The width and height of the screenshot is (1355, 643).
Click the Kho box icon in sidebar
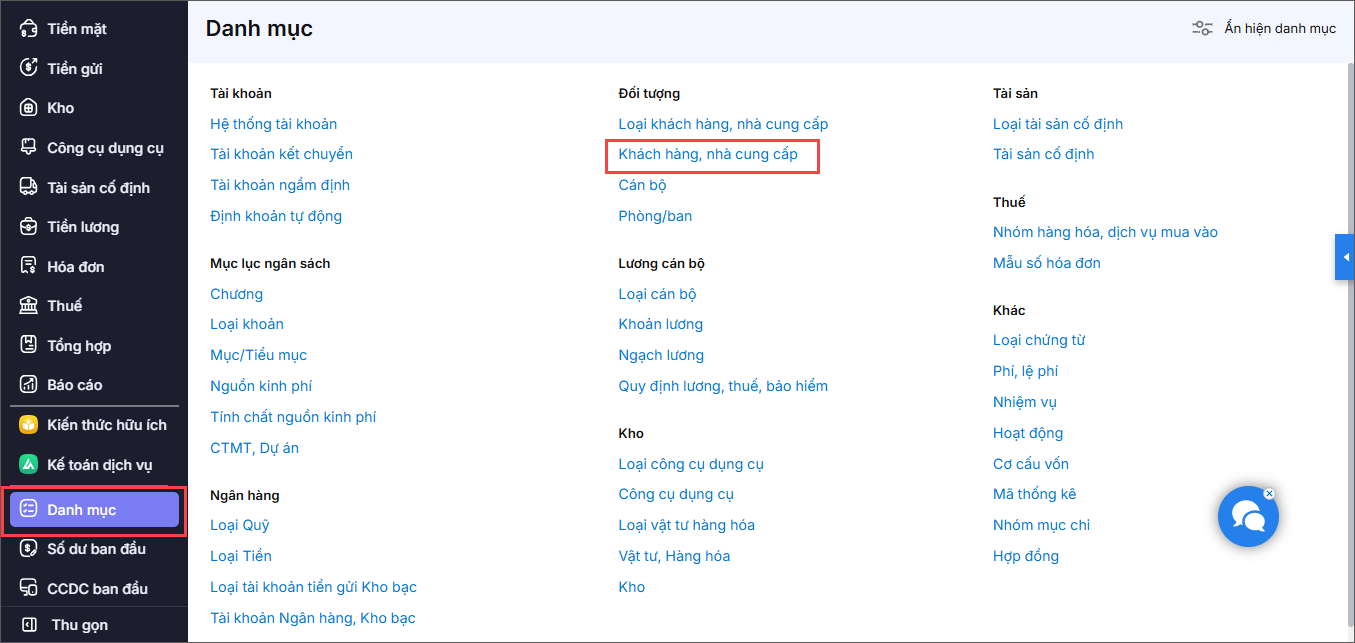(x=29, y=108)
